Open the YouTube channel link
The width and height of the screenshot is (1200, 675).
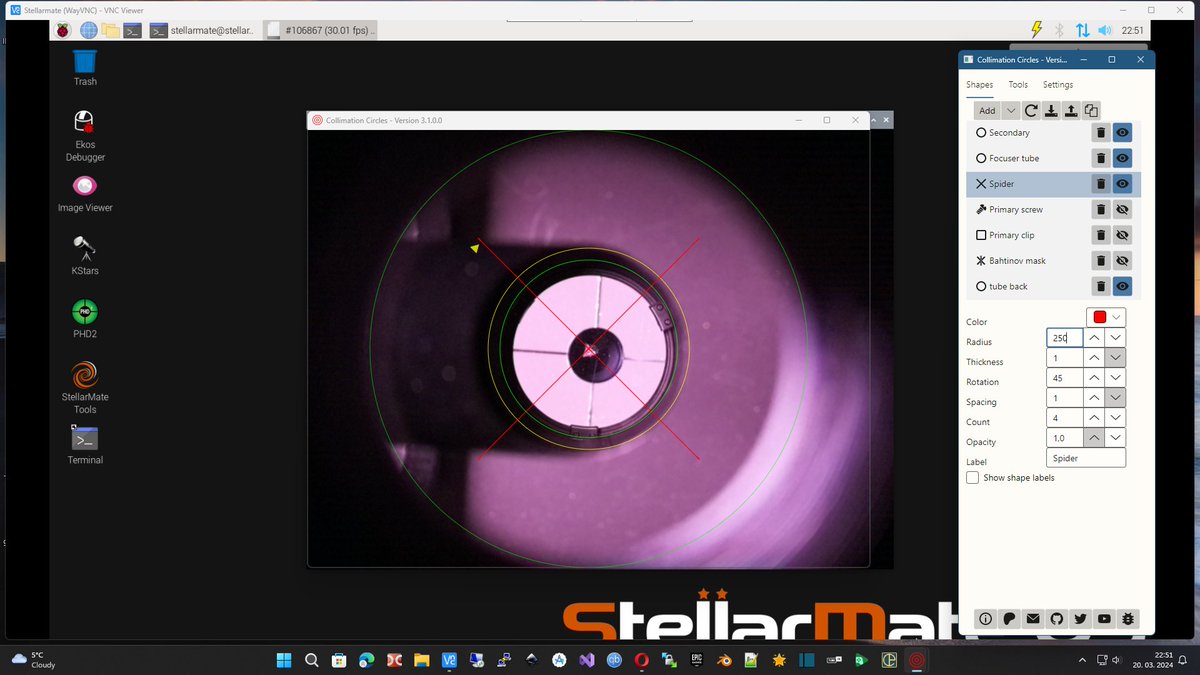[x=1103, y=619]
